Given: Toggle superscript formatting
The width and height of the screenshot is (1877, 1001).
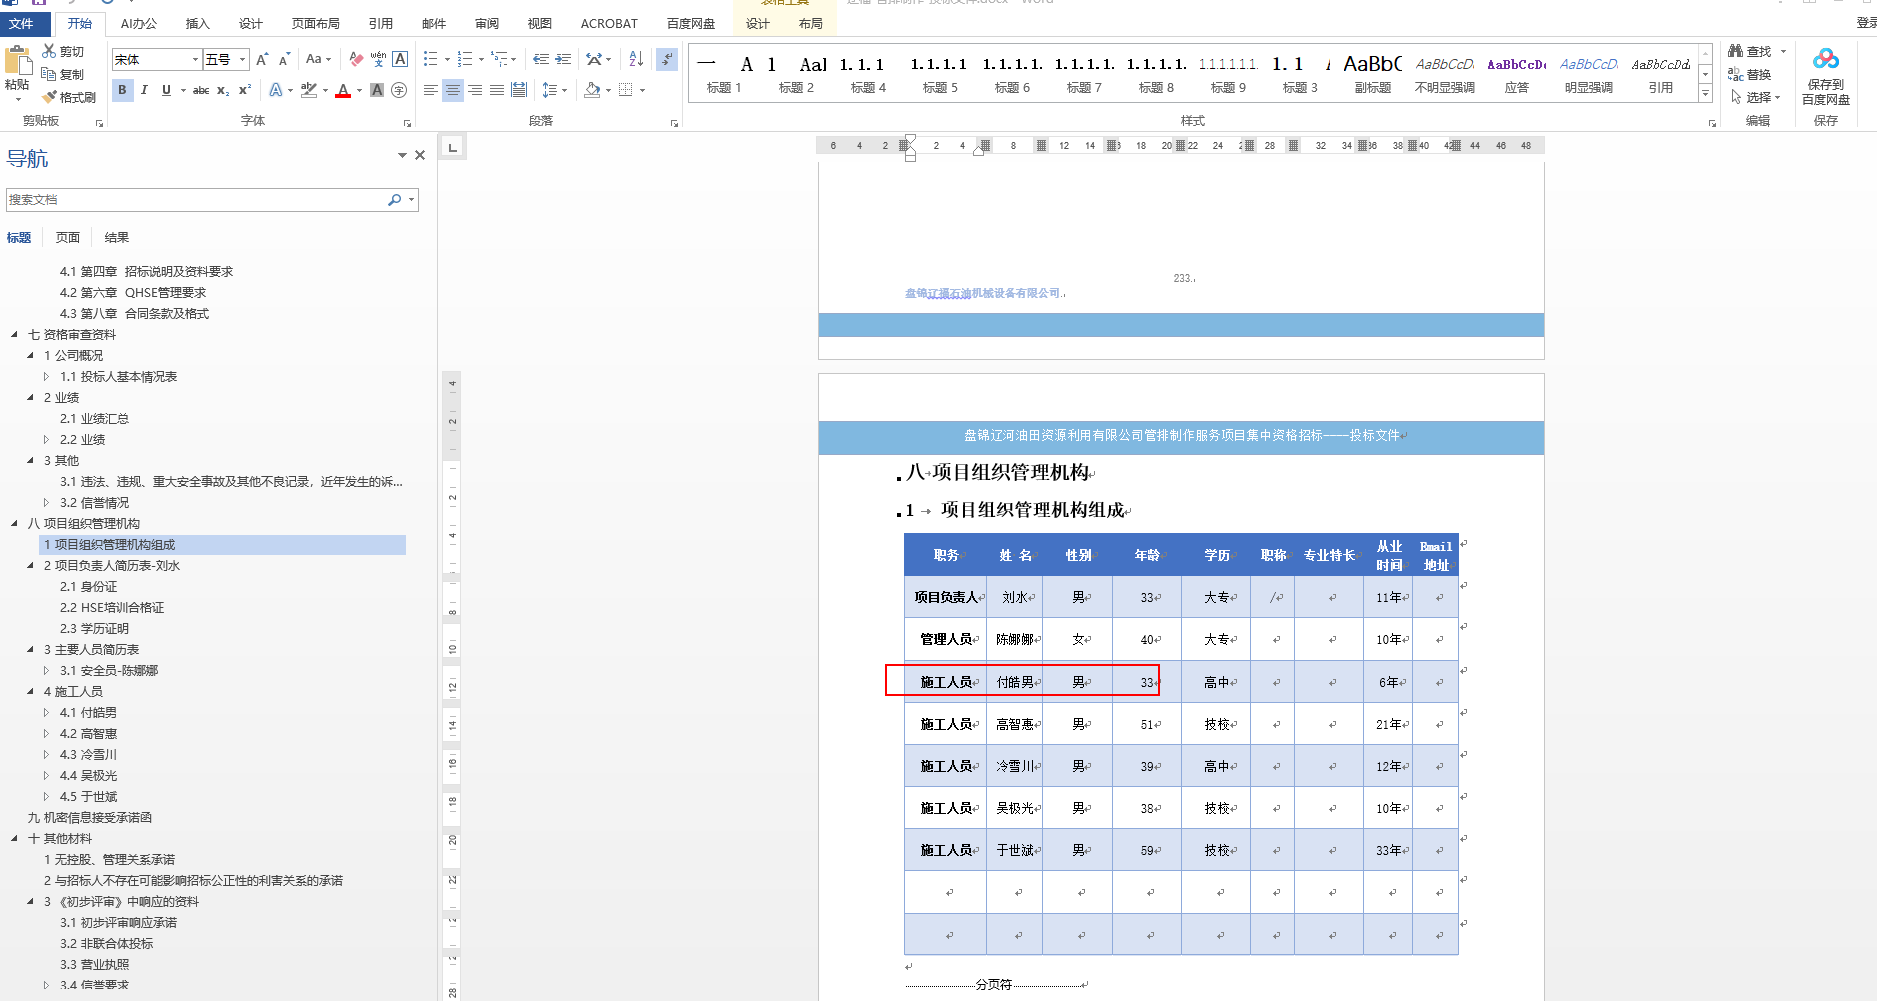Looking at the screenshot, I should [x=245, y=90].
